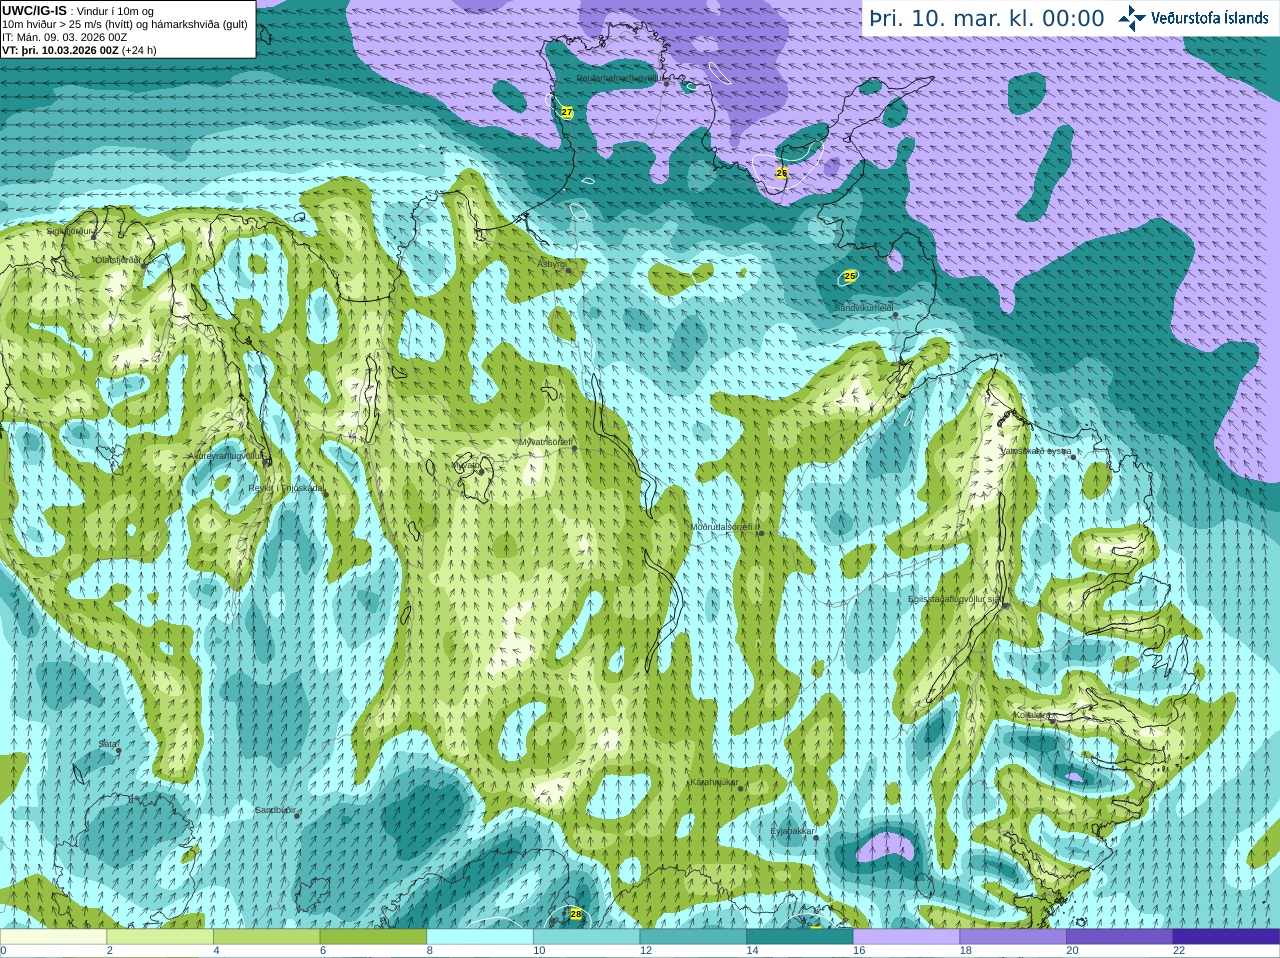Select the Sáta station dot
The image size is (1280, 958).
click(119, 751)
